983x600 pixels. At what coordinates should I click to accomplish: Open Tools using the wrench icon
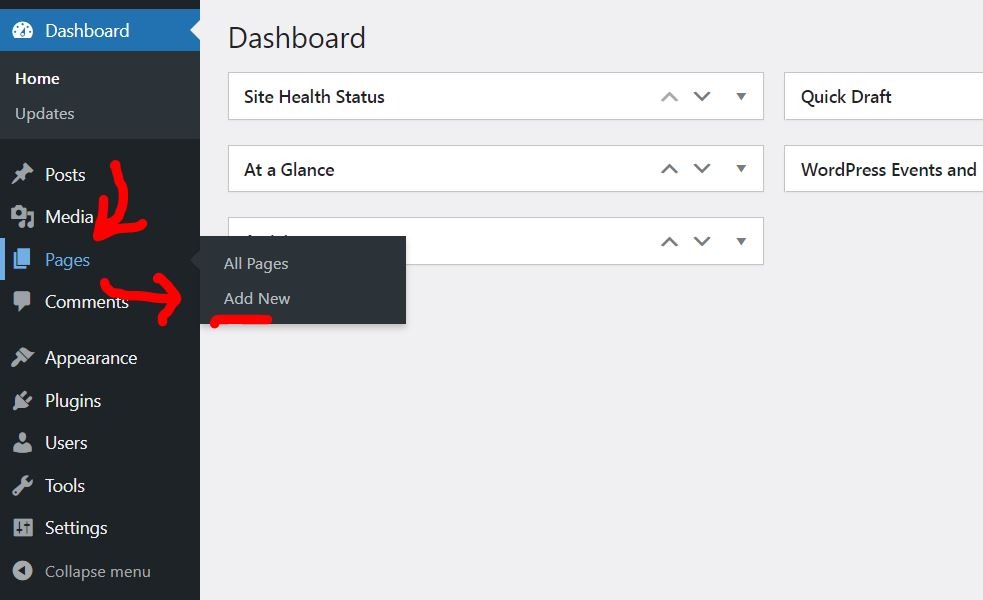[x=23, y=485]
